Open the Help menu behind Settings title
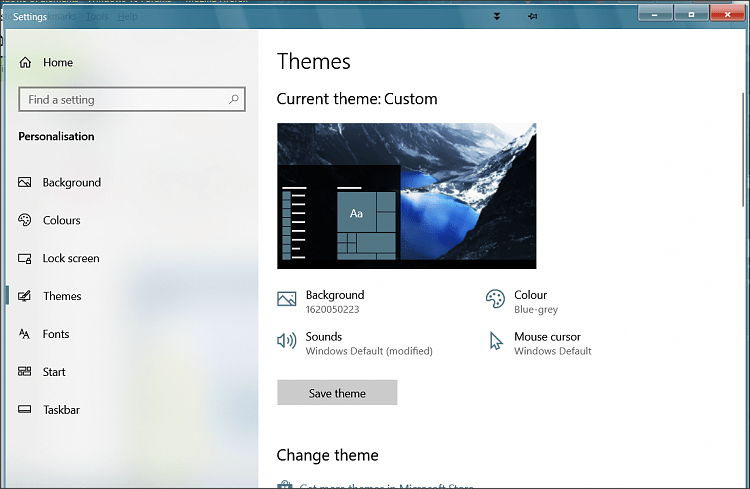The image size is (750, 489). [x=127, y=16]
